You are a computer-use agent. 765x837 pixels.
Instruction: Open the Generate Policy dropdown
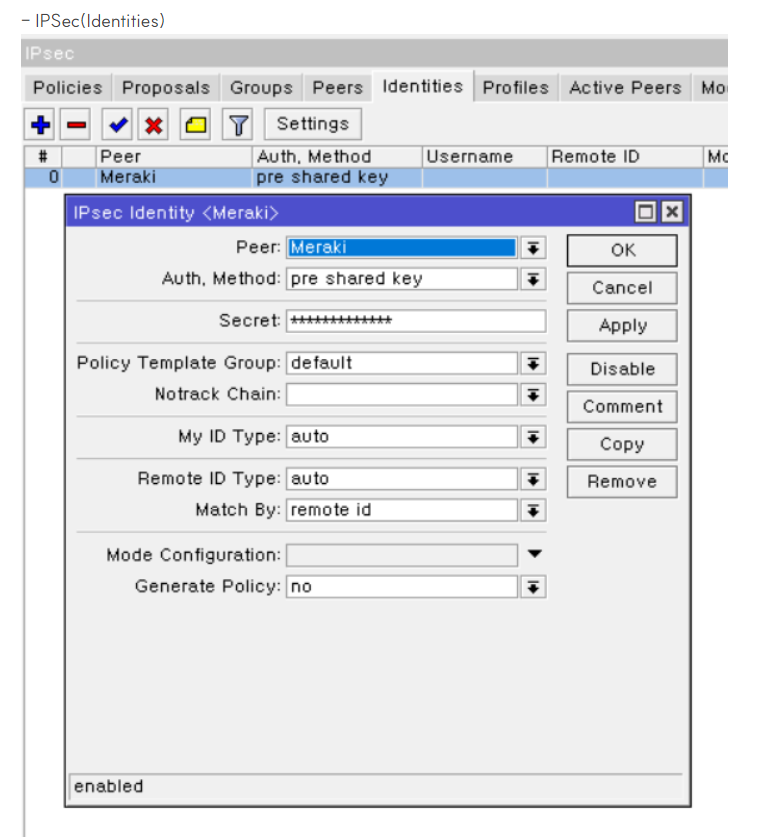(x=533, y=587)
